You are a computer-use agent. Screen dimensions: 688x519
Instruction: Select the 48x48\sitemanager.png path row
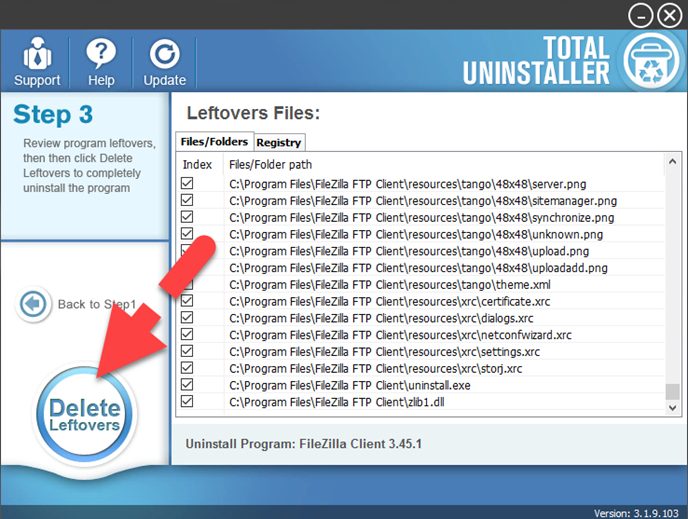423,201
